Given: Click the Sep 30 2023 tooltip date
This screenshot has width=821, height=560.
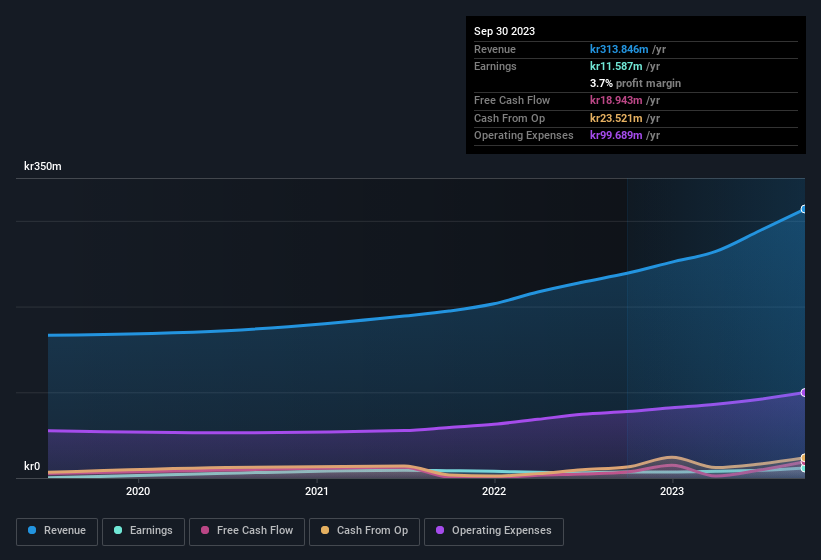Looking at the screenshot, I should click(504, 31).
